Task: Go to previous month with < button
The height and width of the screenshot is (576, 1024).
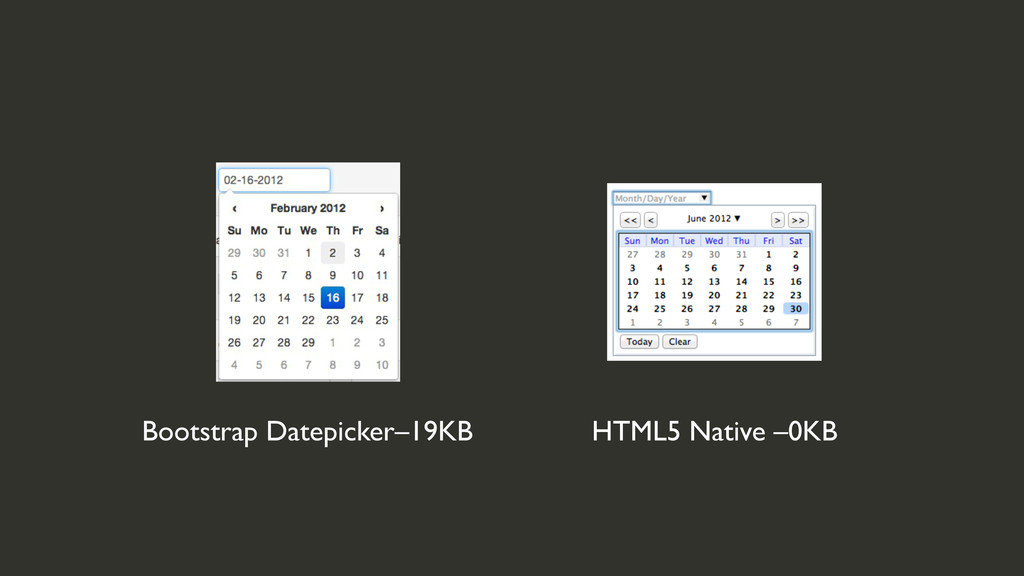Action: 650,220
